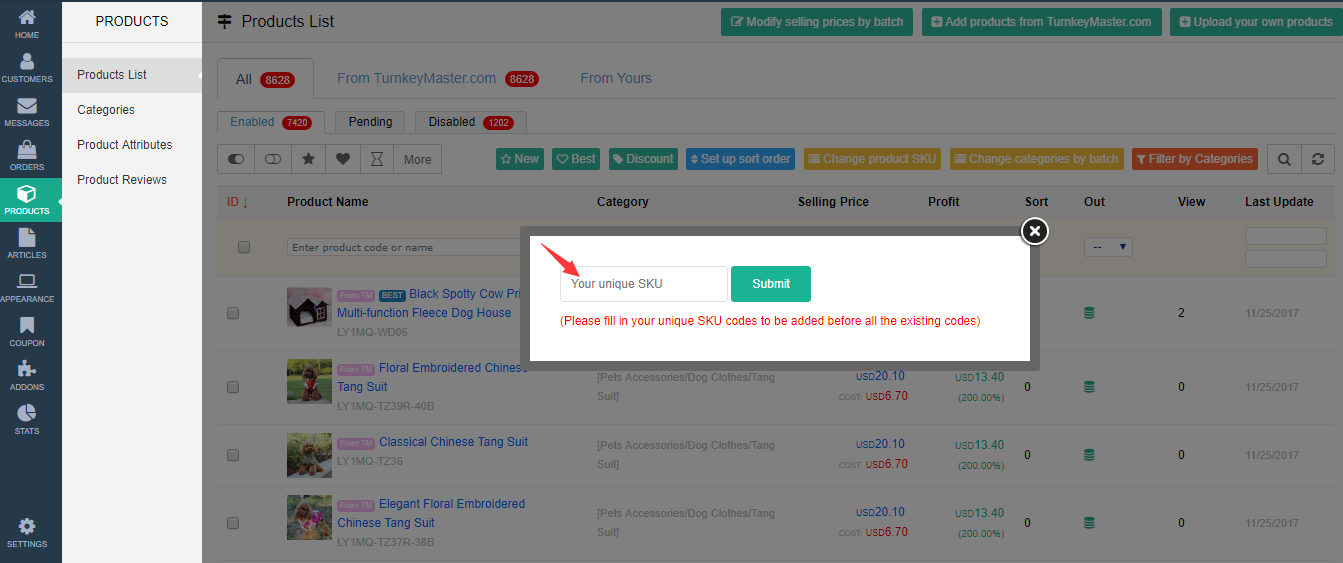Check the Black Spotty Cow dog house row

pos(233,313)
